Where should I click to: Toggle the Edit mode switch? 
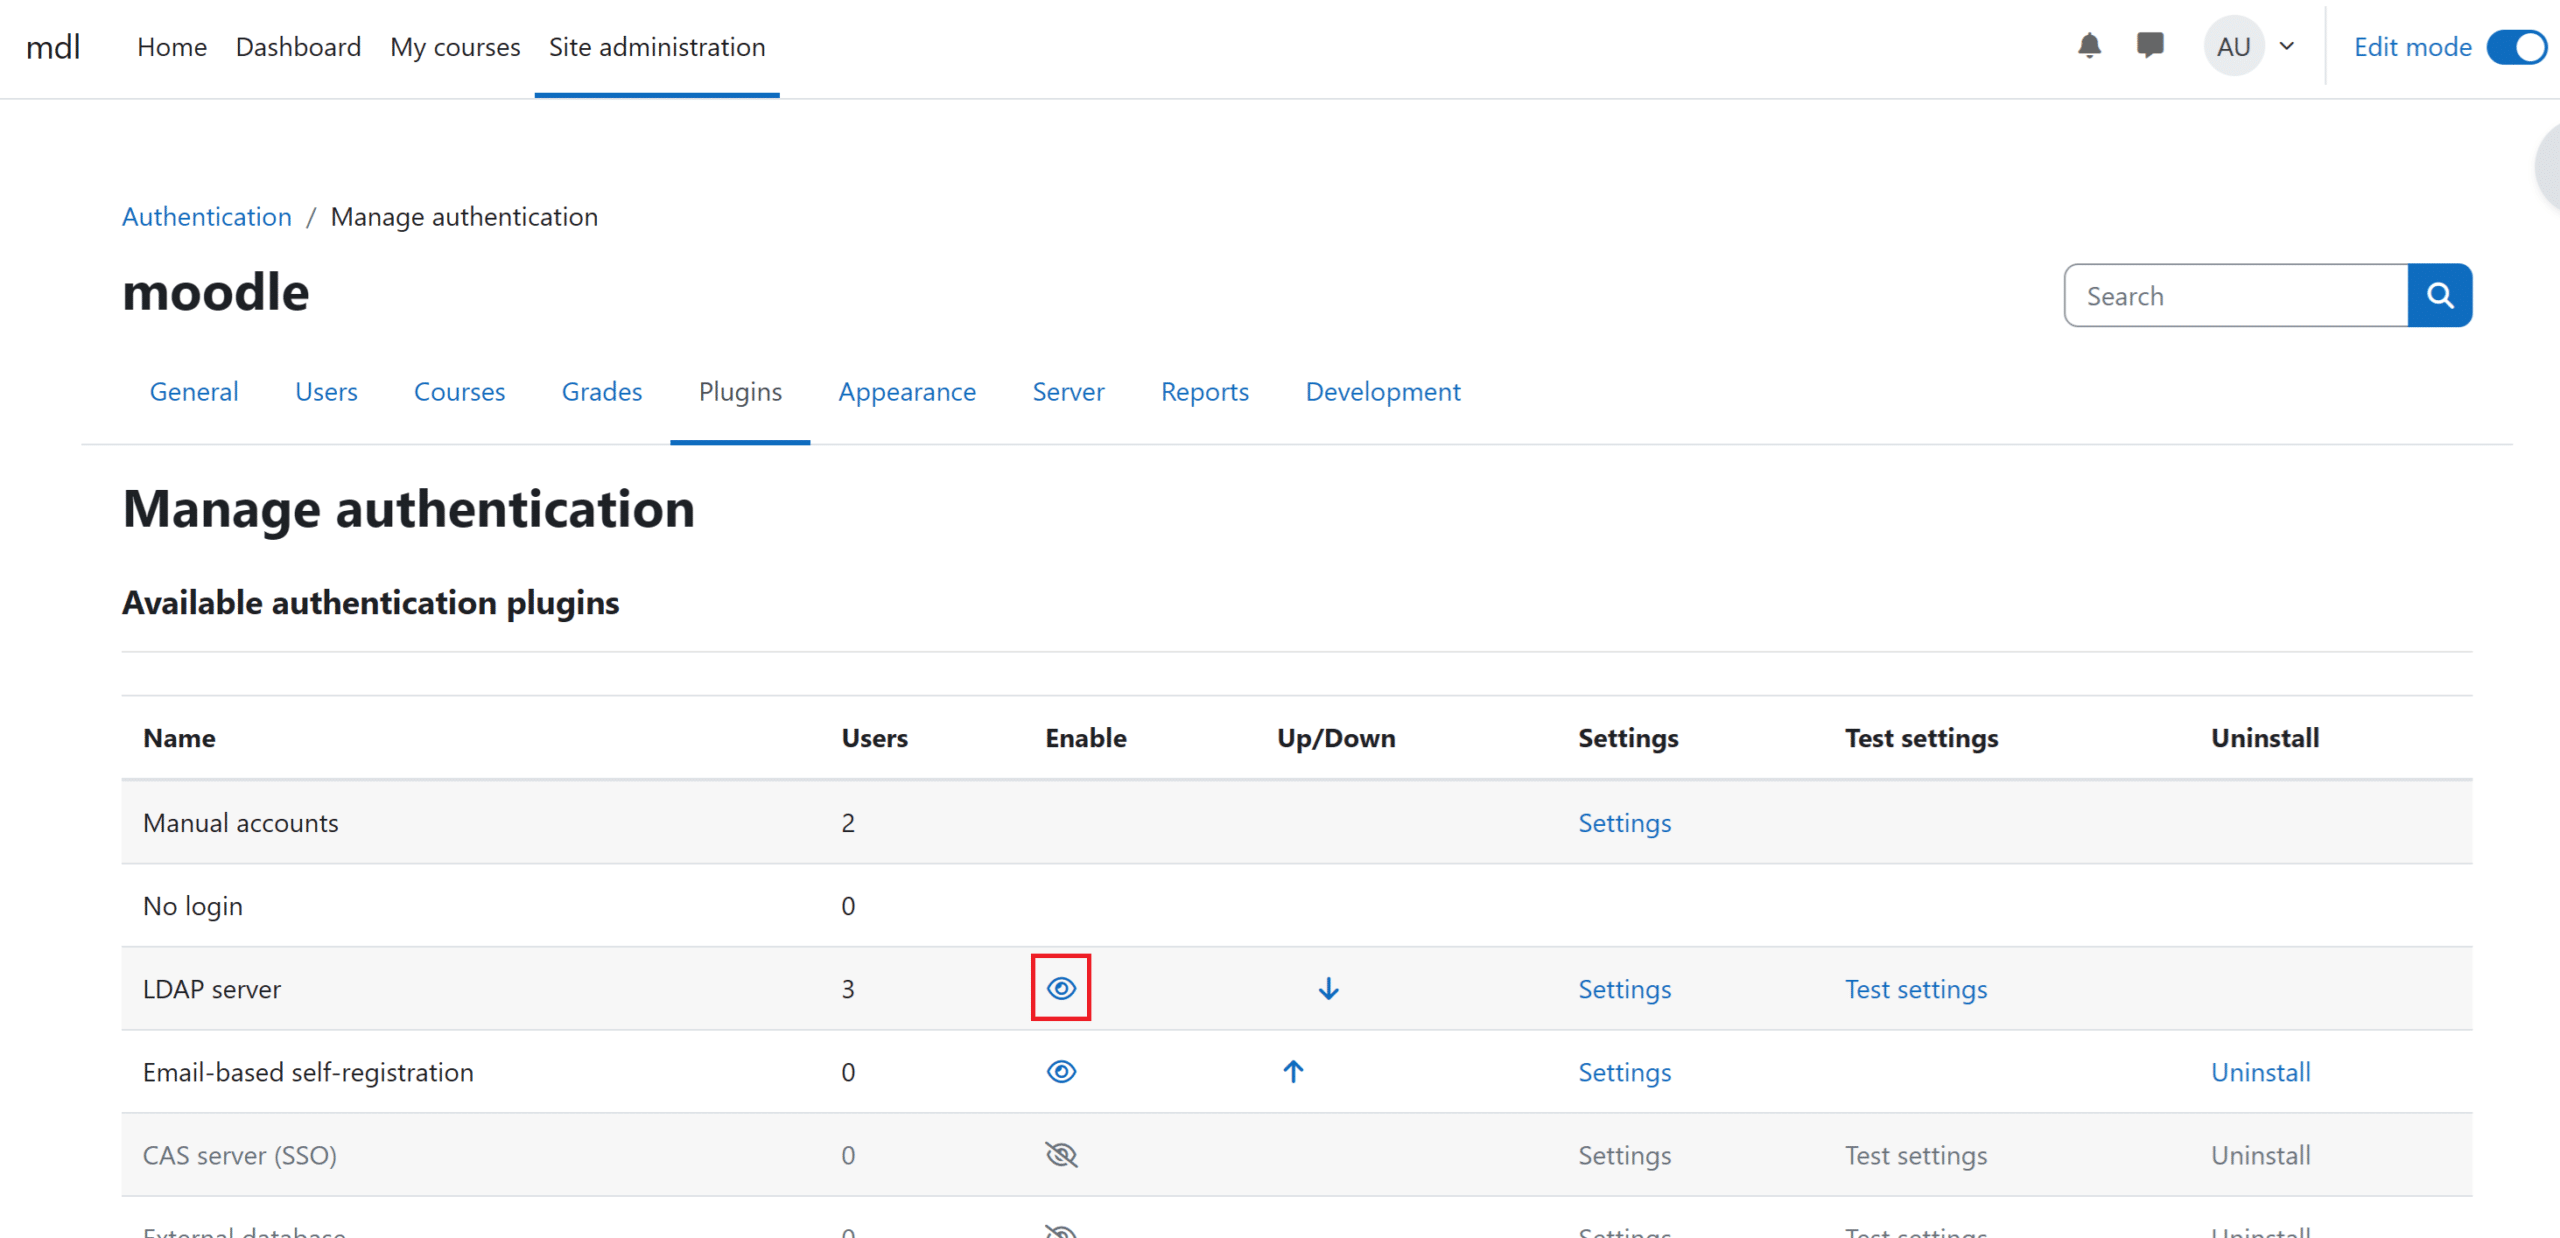click(x=2516, y=47)
